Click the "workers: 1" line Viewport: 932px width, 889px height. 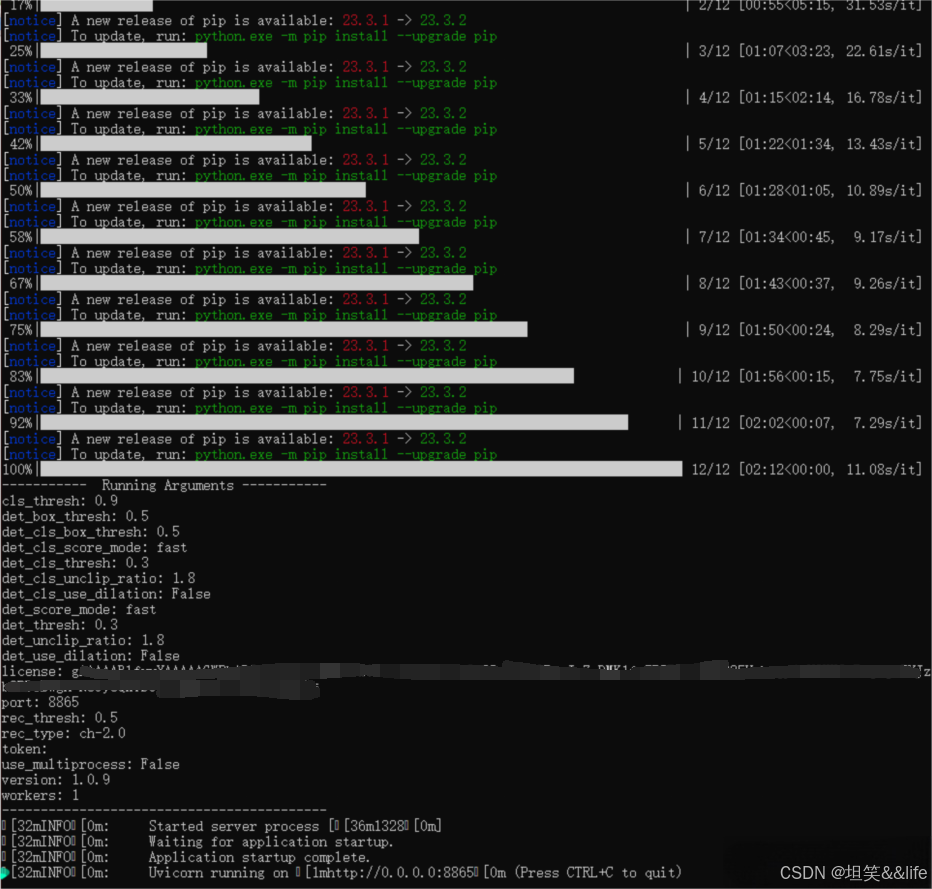[40, 795]
